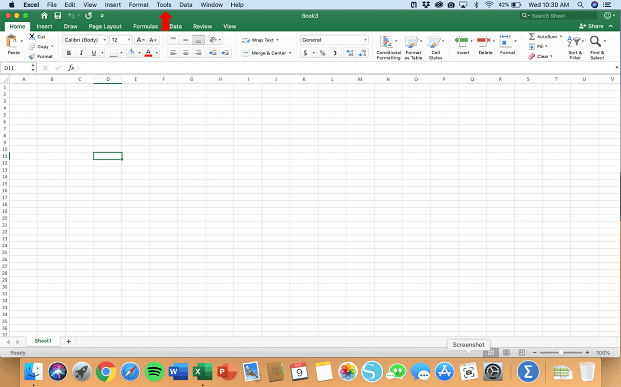Toggle bottom vertical alignment

(198, 40)
